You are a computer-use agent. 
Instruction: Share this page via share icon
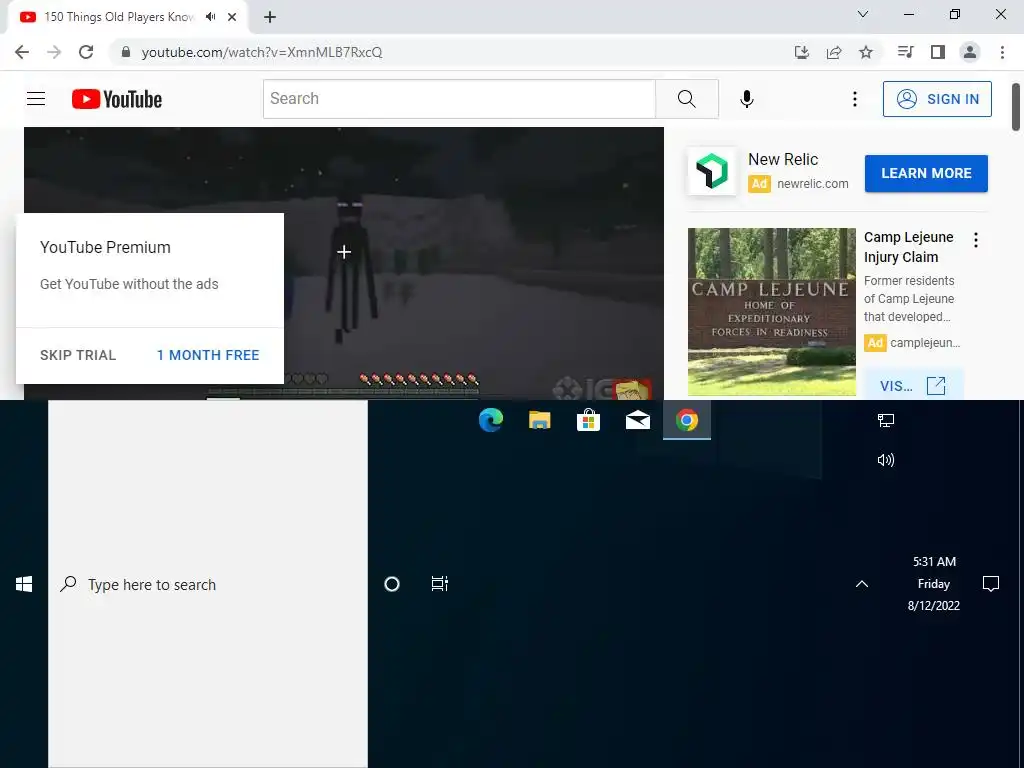(834, 52)
